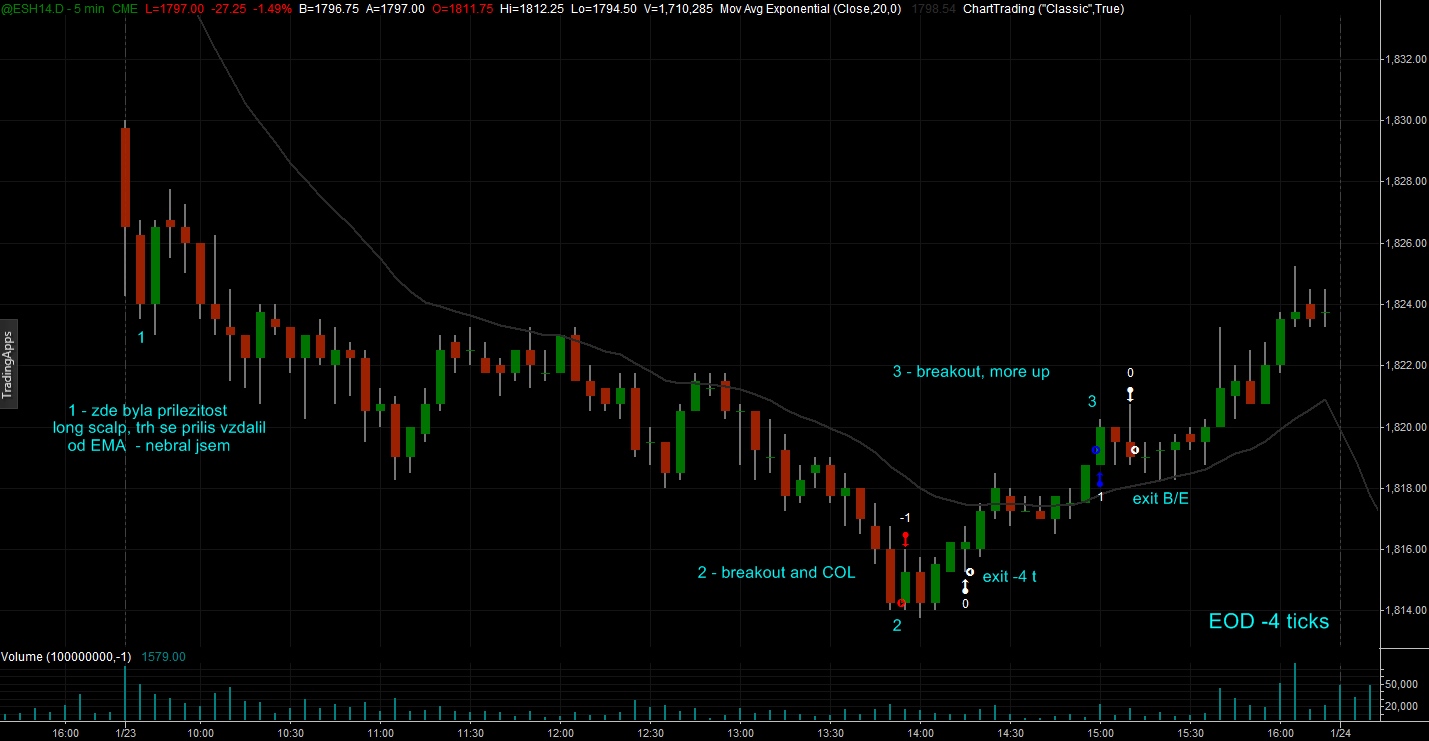This screenshot has width=1429, height=741.
Task: Click the dim "1798.54" EMA value
Action: [x=935, y=8]
